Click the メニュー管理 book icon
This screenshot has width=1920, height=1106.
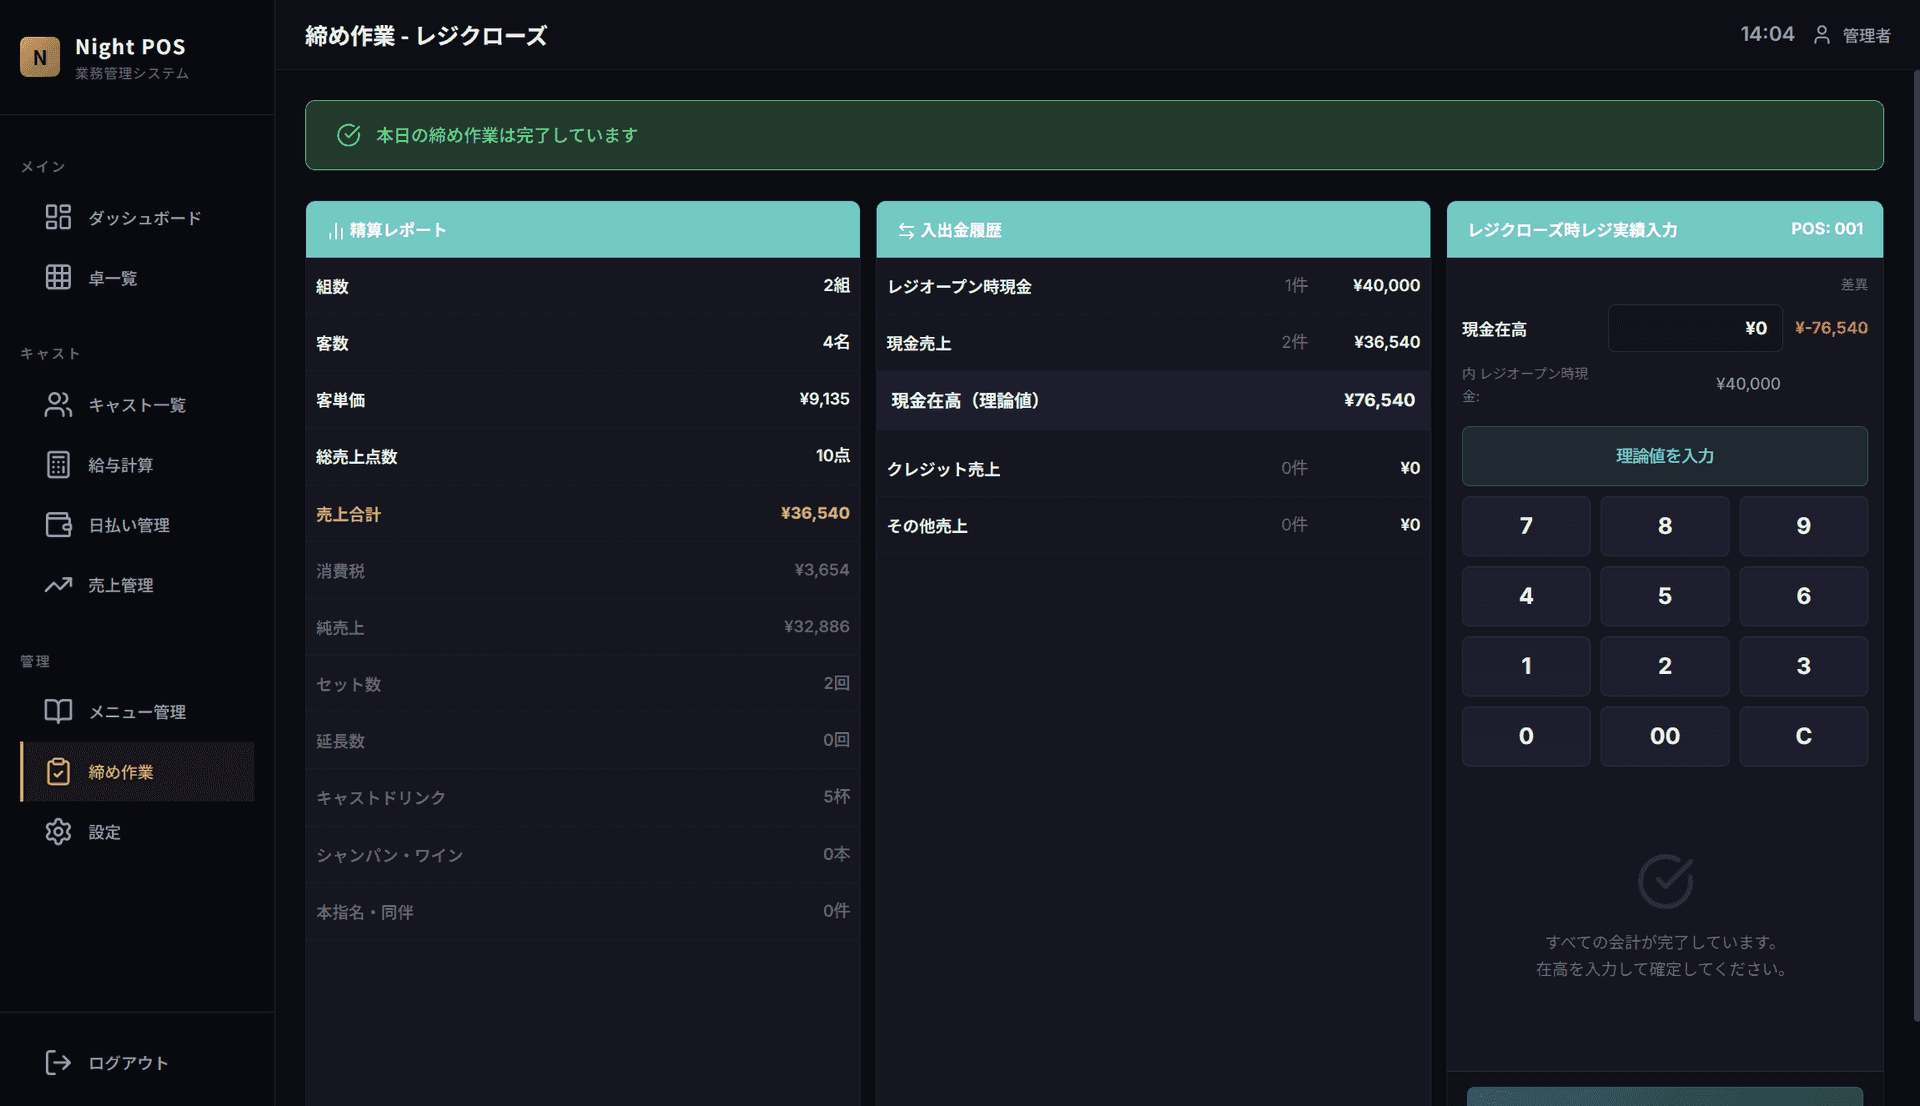pyautogui.click(x=58, y=711)
